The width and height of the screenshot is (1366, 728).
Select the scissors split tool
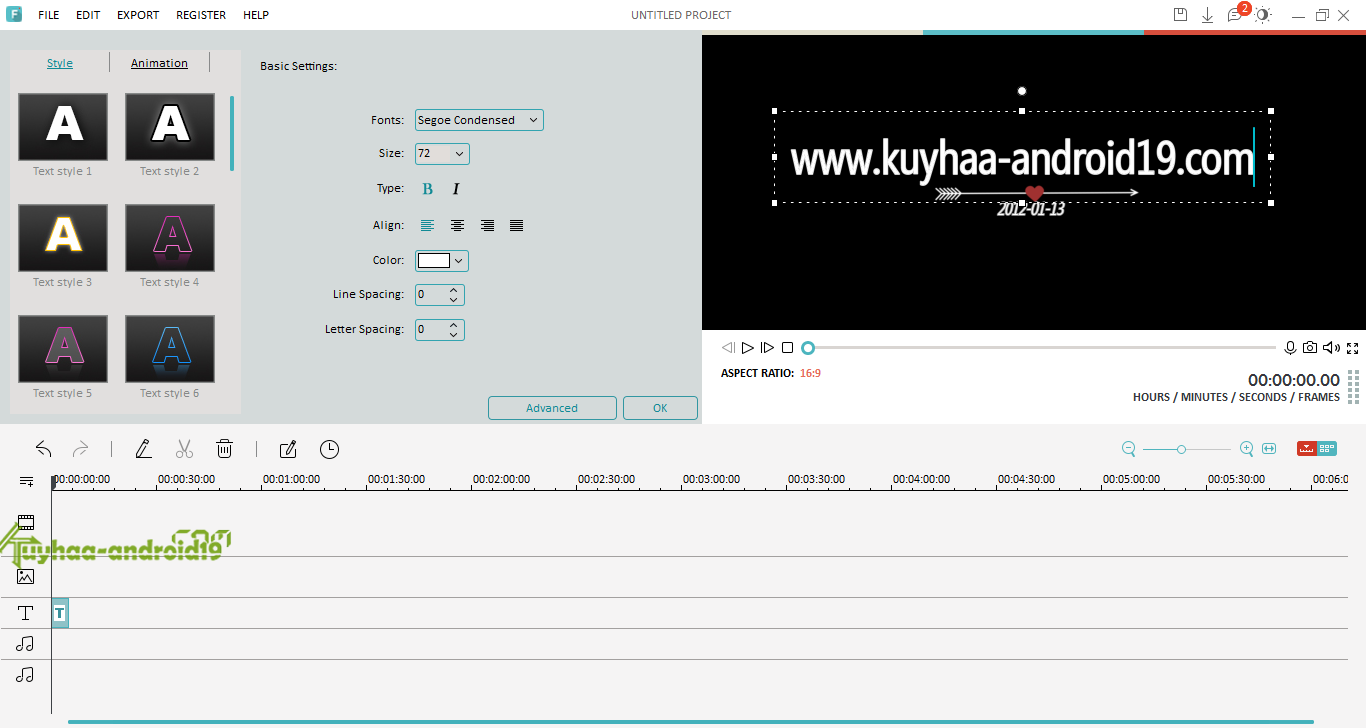[x=184, y=450]
